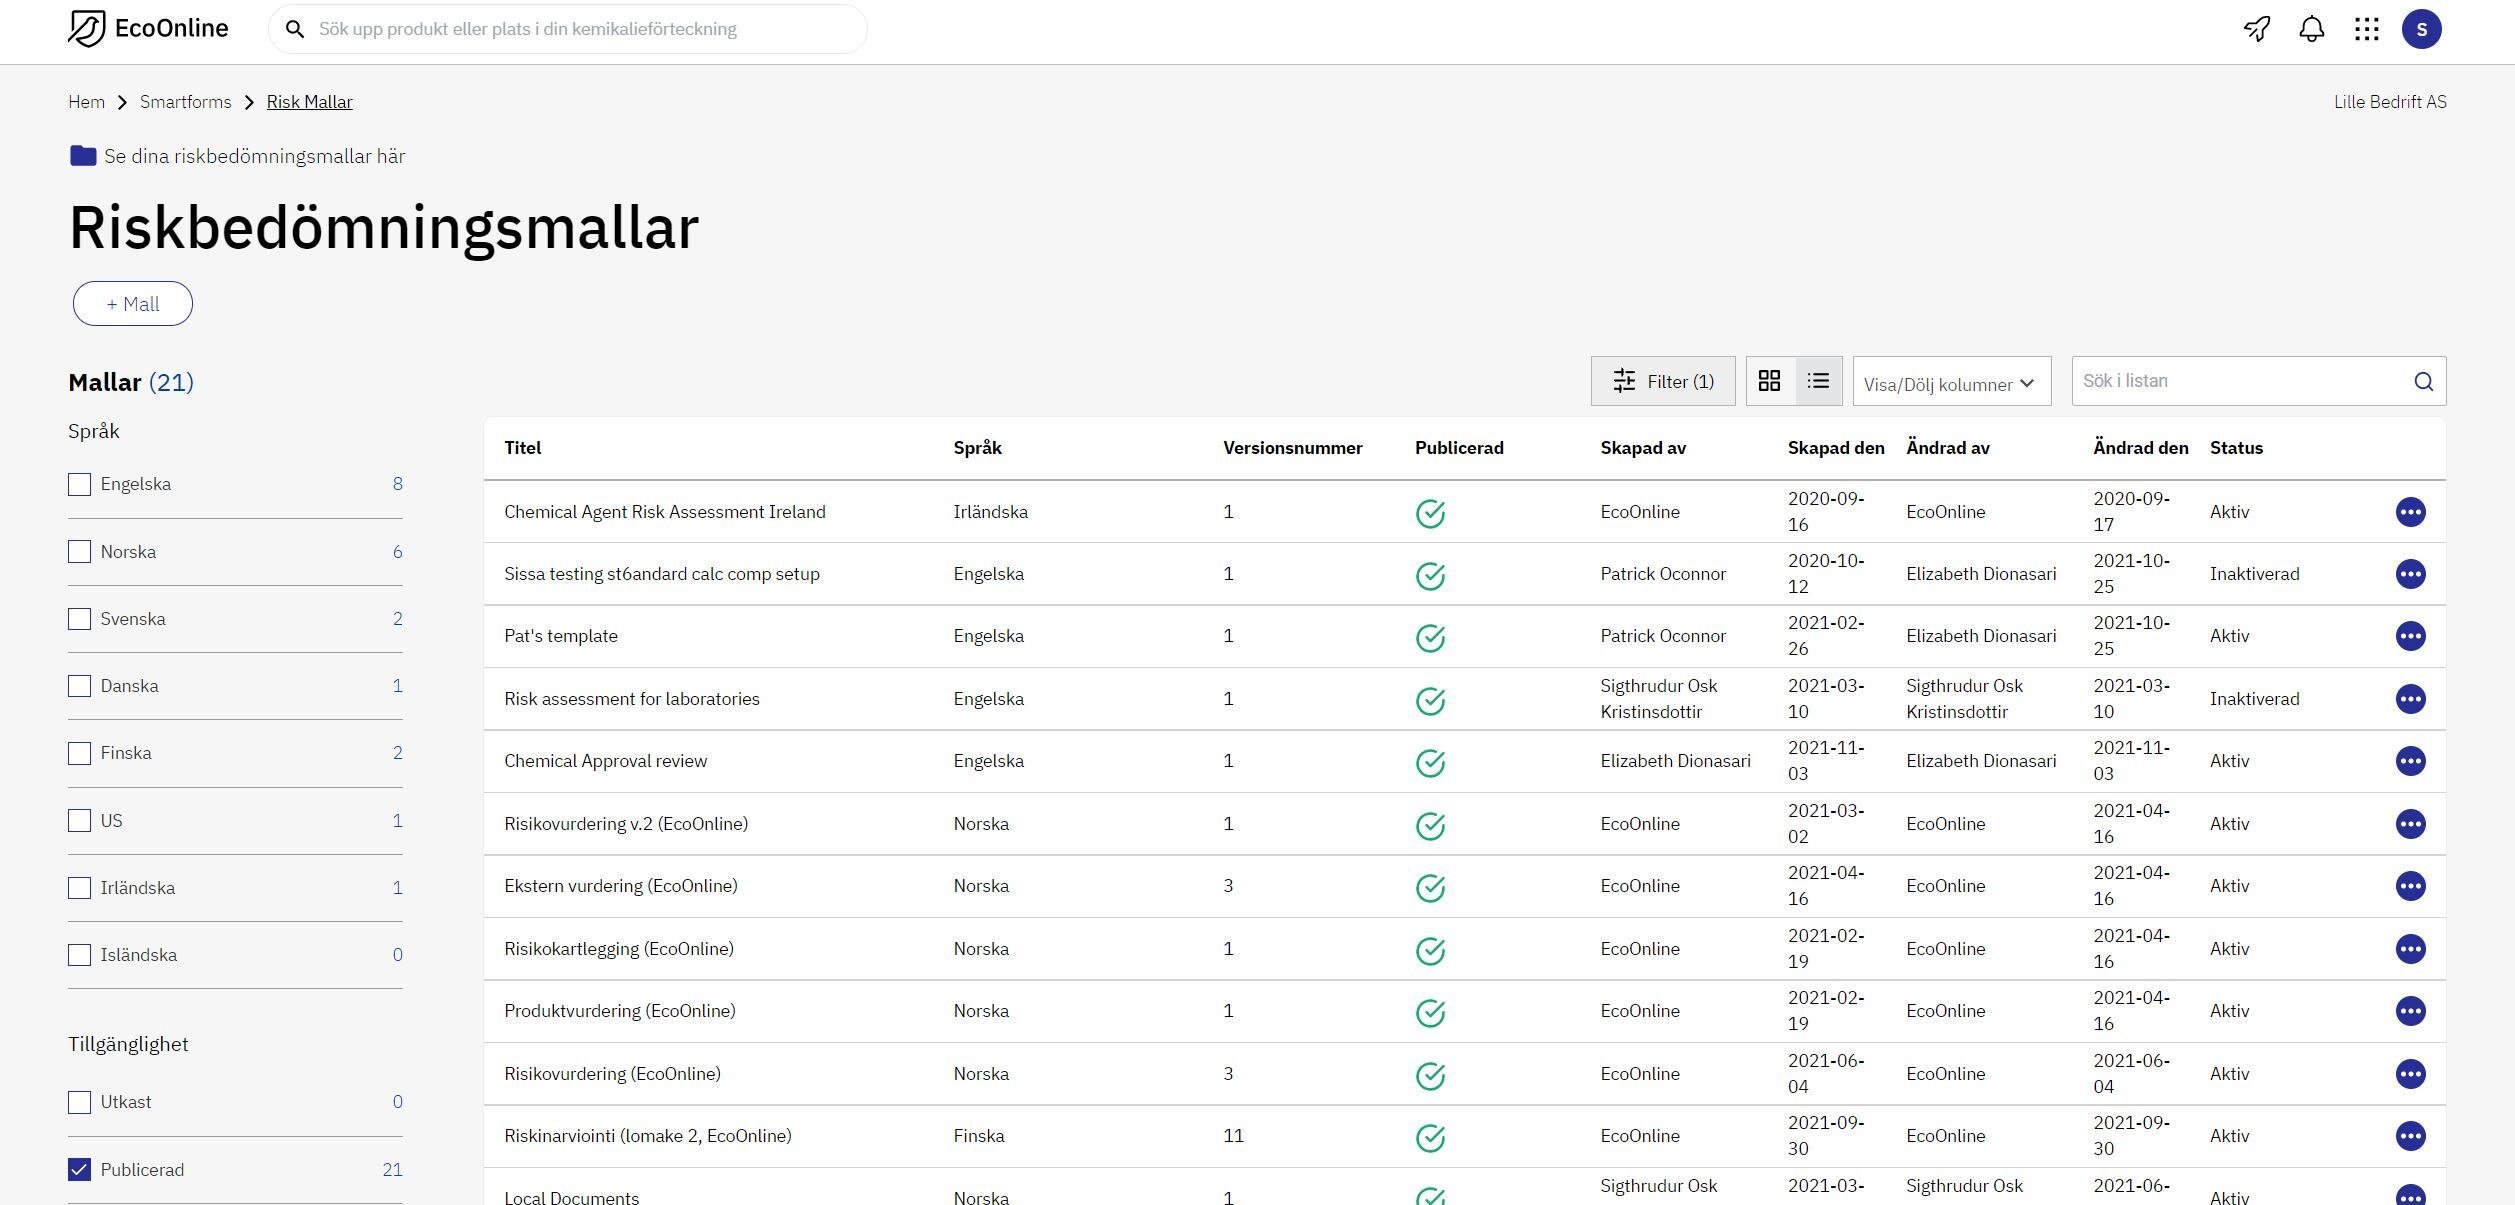Check the Svenska language filter

(80, 619)
